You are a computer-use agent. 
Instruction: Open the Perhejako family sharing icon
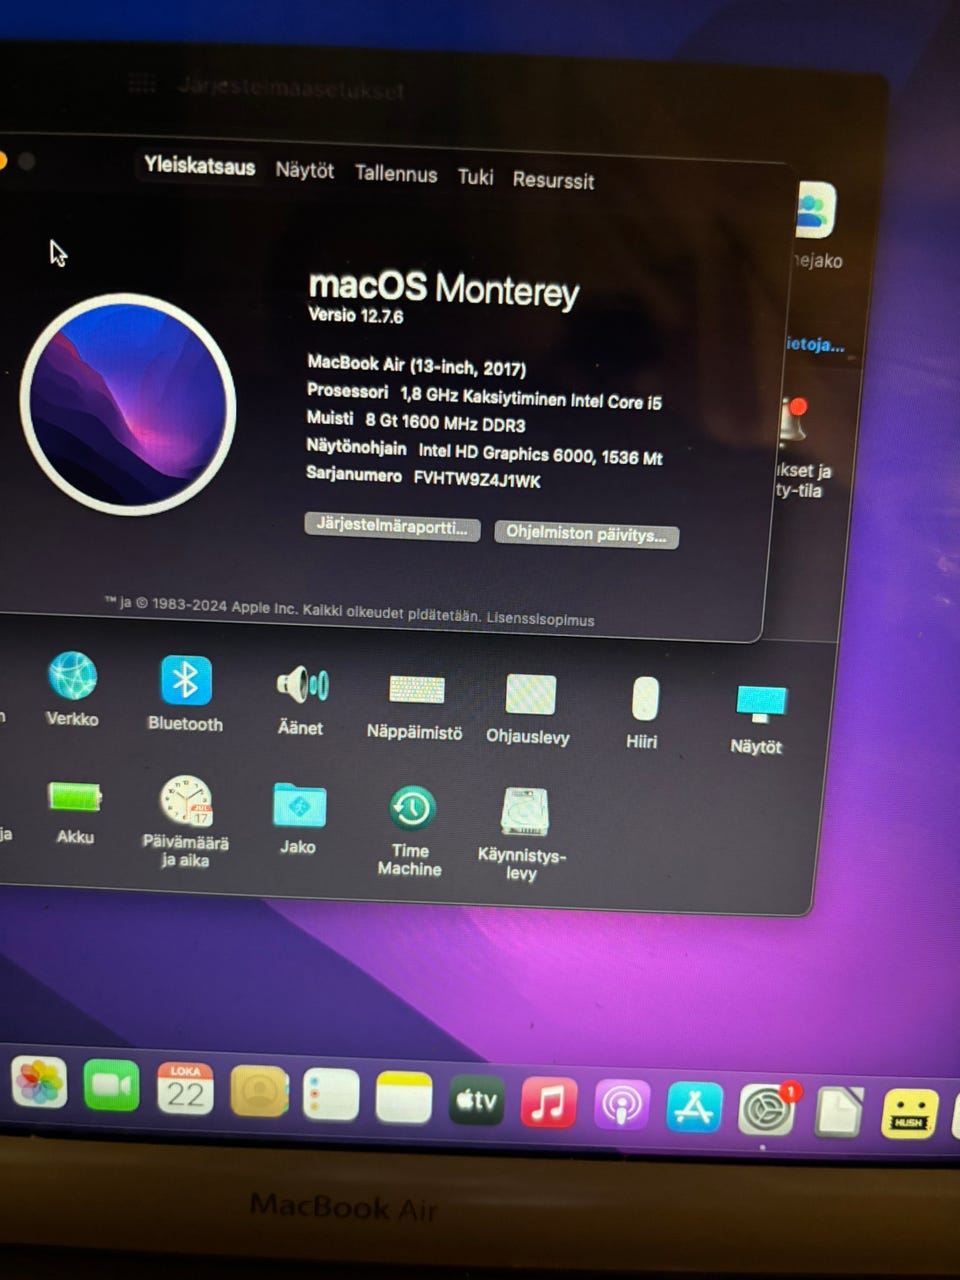(x=815, y=210)
